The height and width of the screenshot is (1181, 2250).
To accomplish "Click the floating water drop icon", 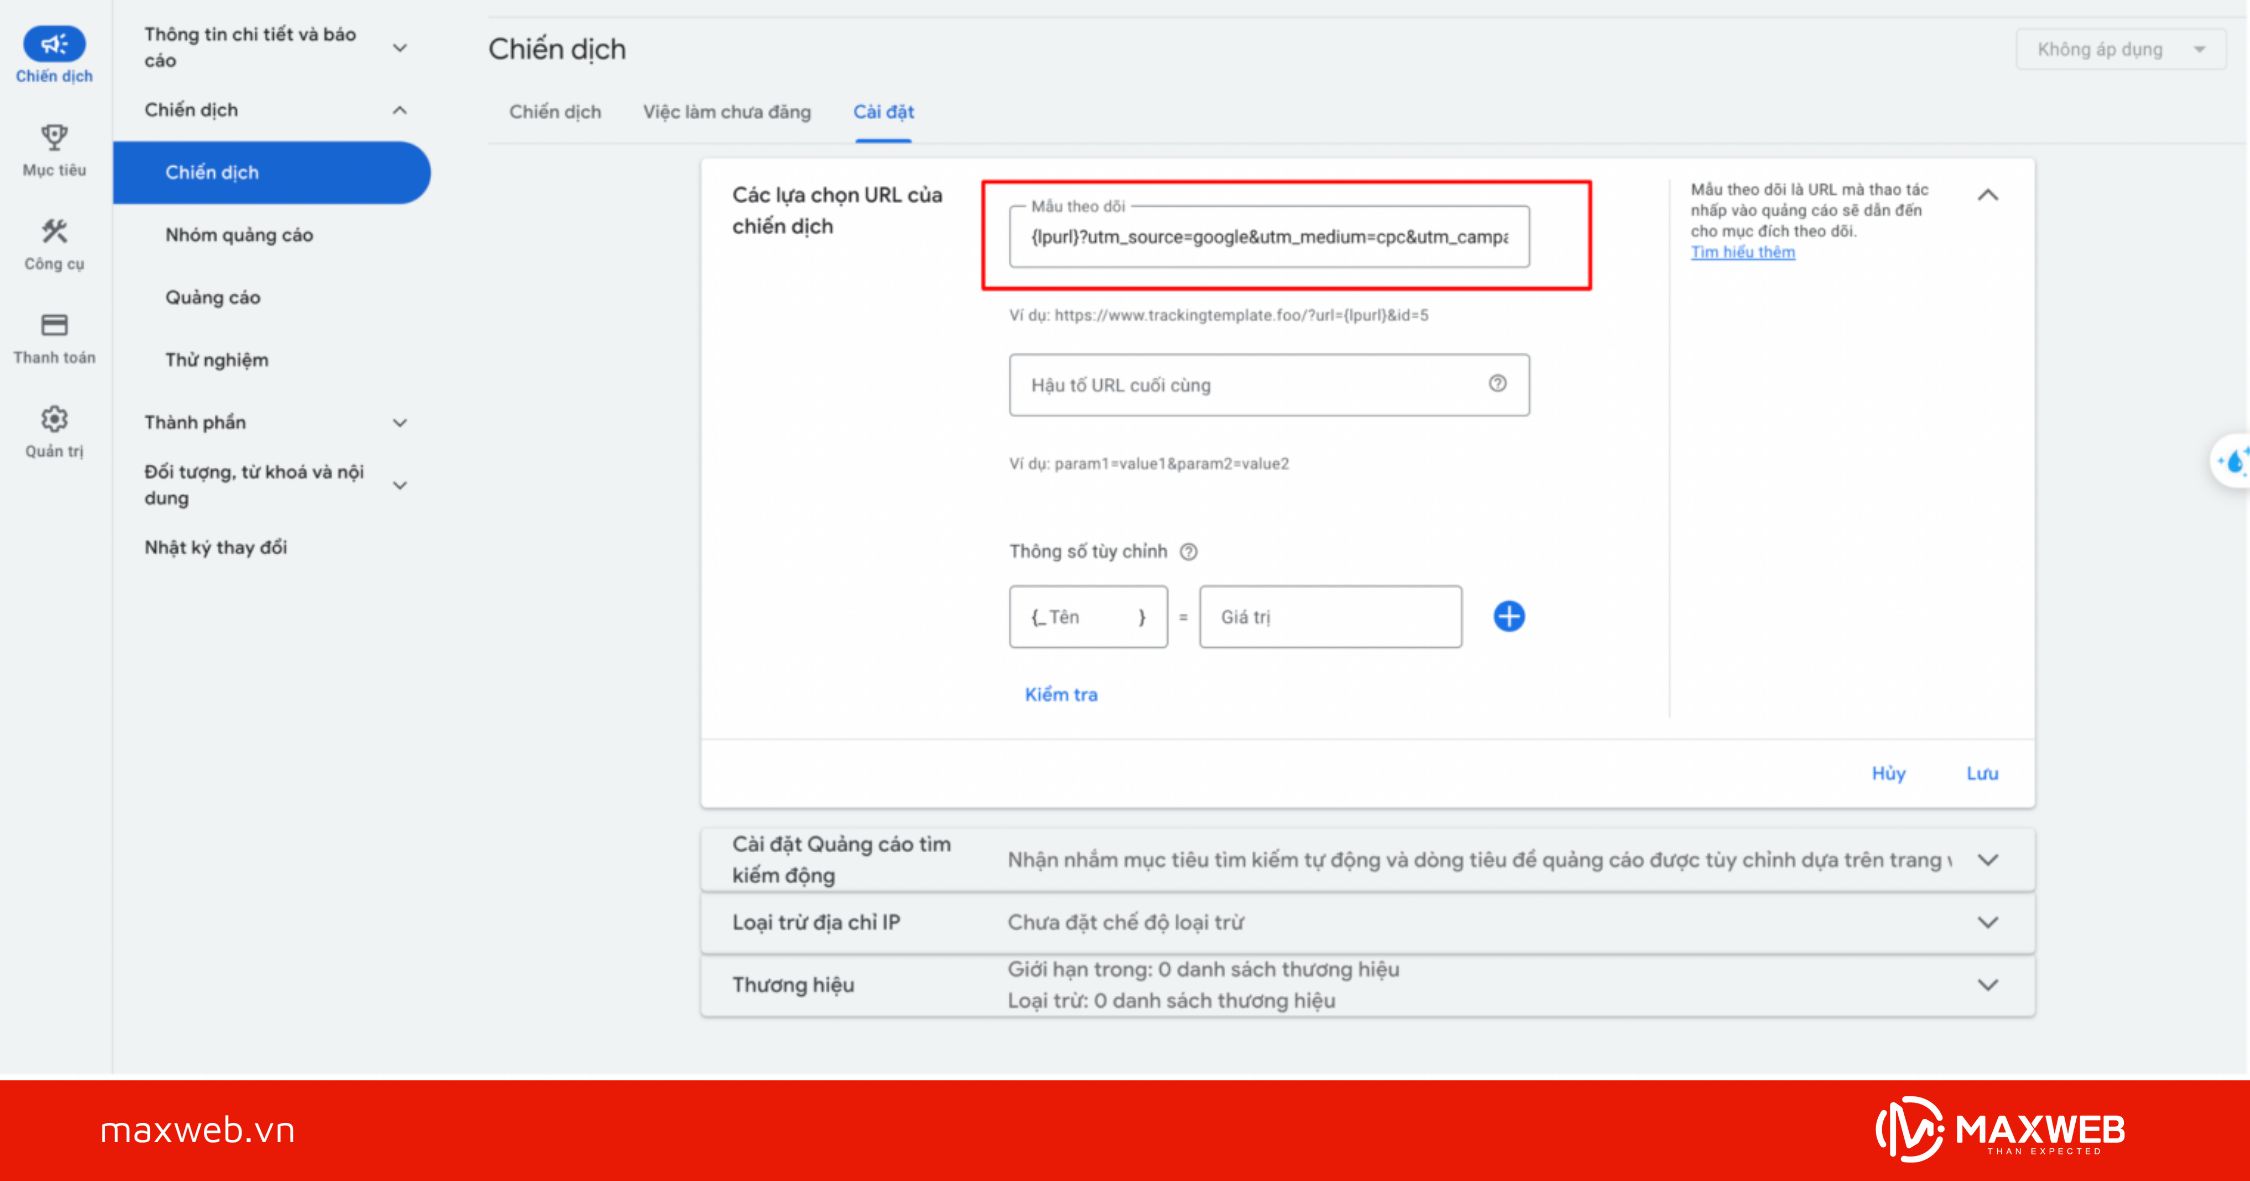I will [2234, 461].
